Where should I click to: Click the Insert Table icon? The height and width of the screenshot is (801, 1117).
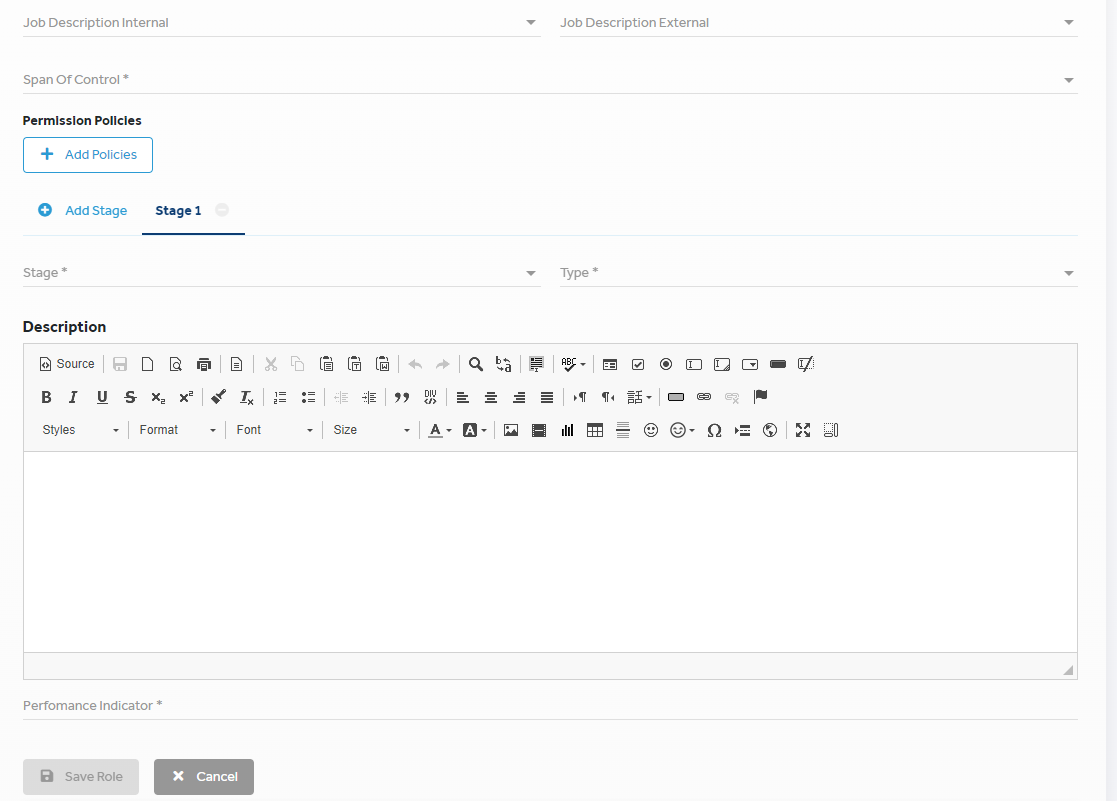point(595,430)
